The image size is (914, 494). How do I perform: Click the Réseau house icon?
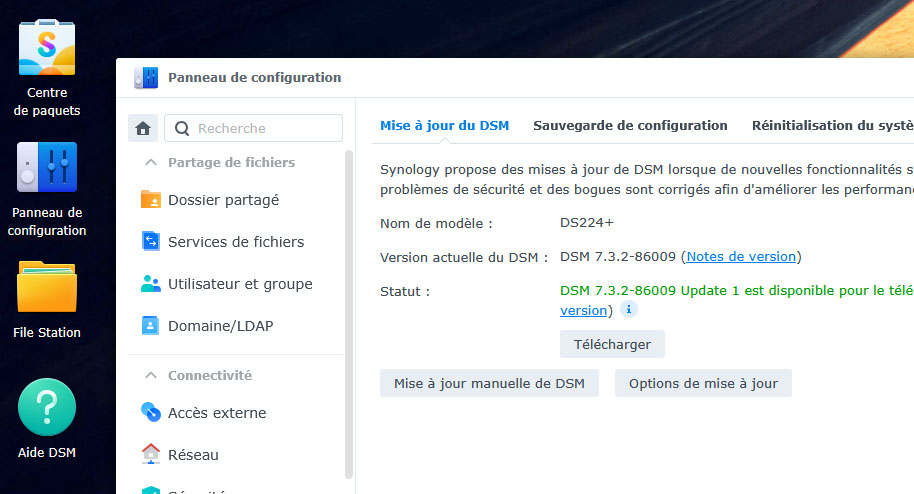click(151, 454)
